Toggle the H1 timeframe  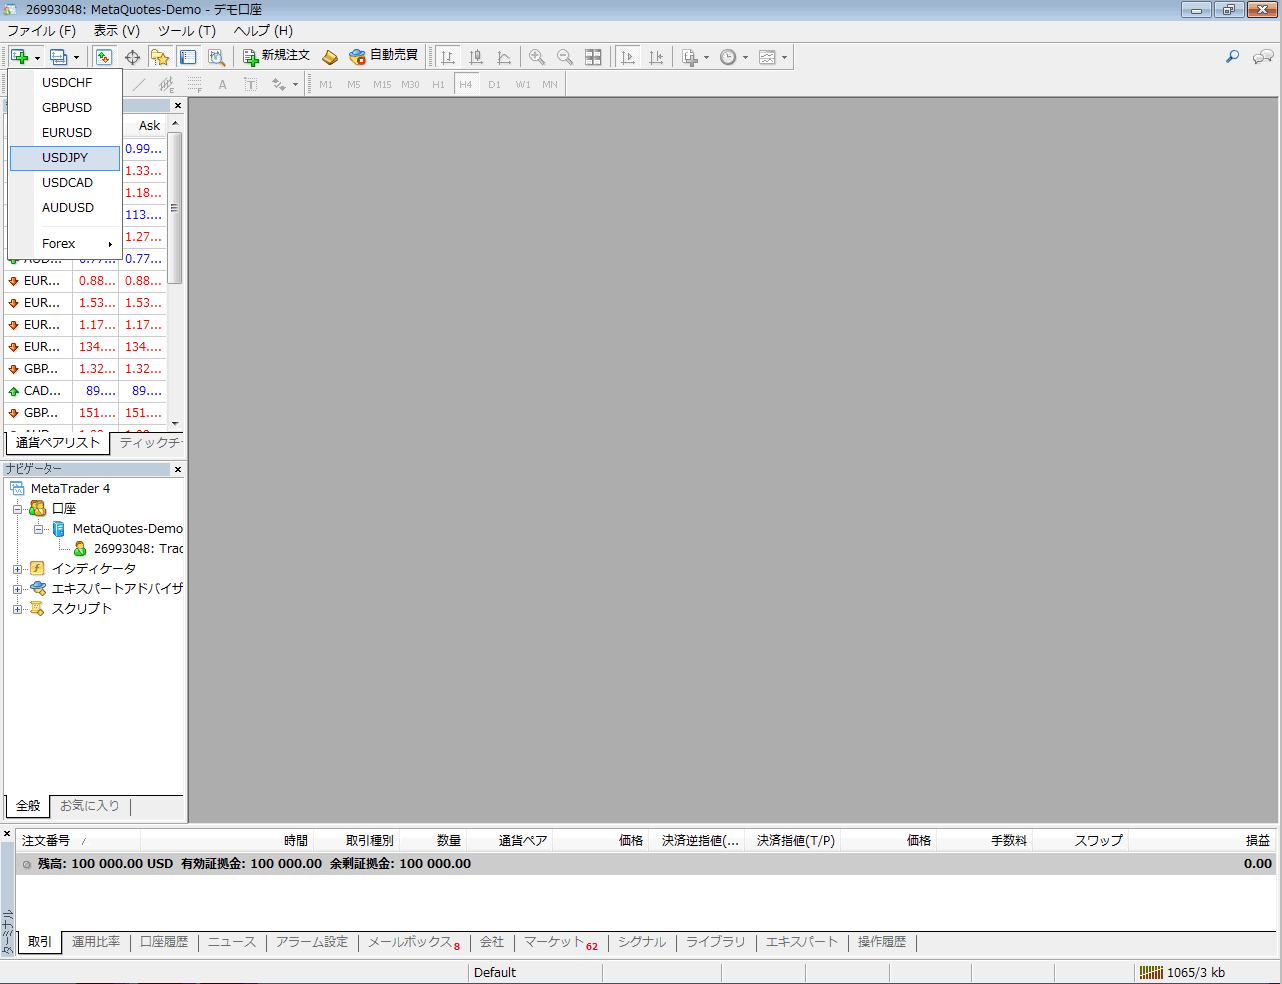pos(438,85)
